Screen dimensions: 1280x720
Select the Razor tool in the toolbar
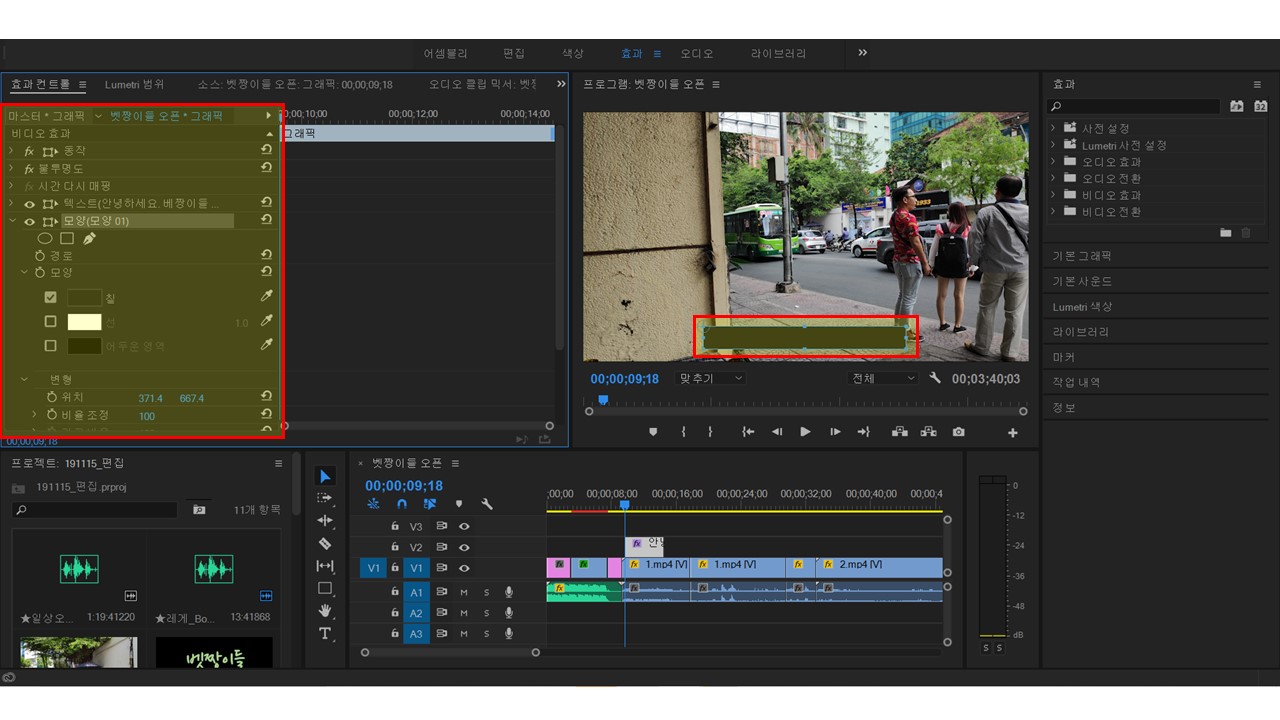point(325,543)
